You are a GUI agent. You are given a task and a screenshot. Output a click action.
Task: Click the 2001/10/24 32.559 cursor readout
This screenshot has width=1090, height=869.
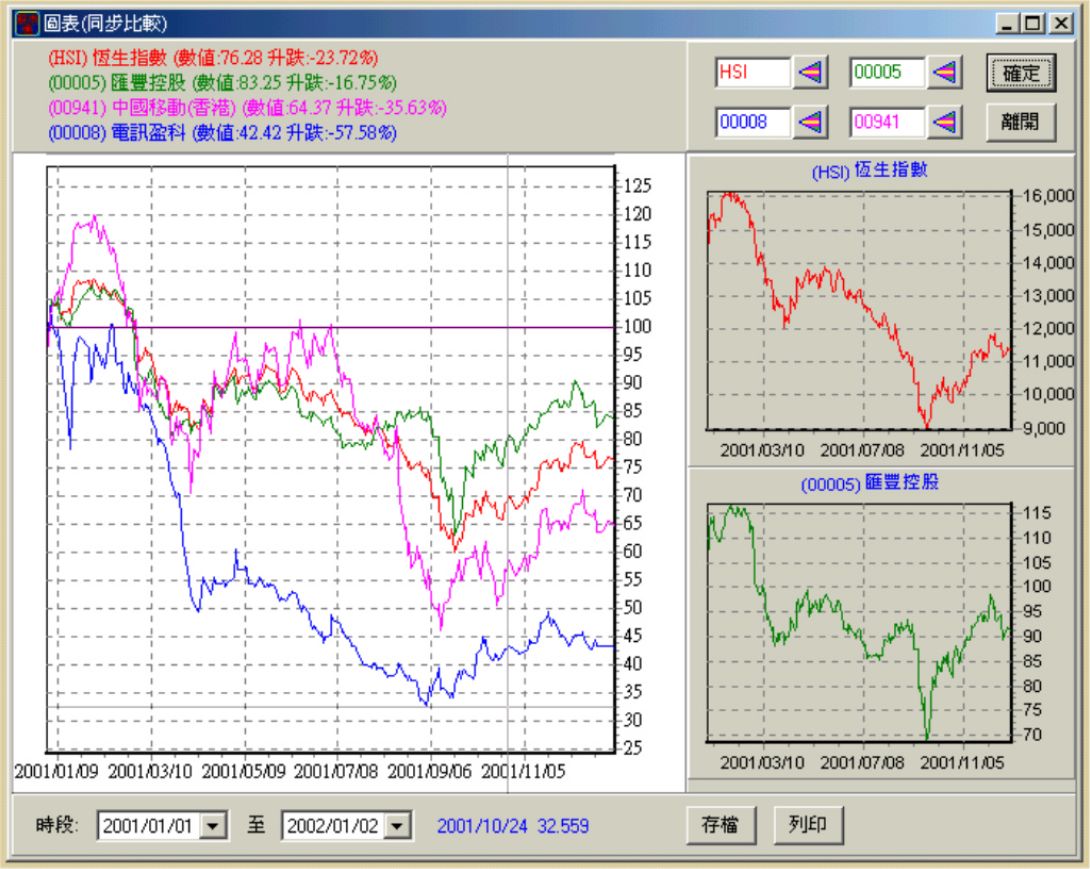pos(513,826)
